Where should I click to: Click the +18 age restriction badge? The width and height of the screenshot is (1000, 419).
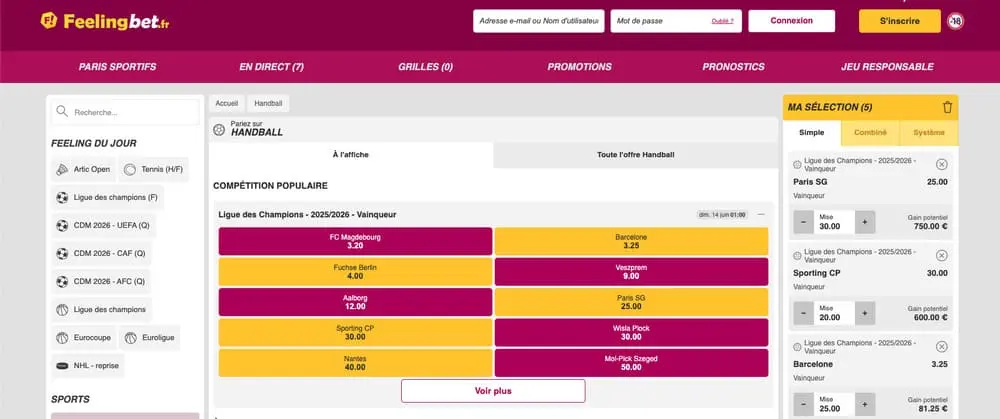[955, 21]
